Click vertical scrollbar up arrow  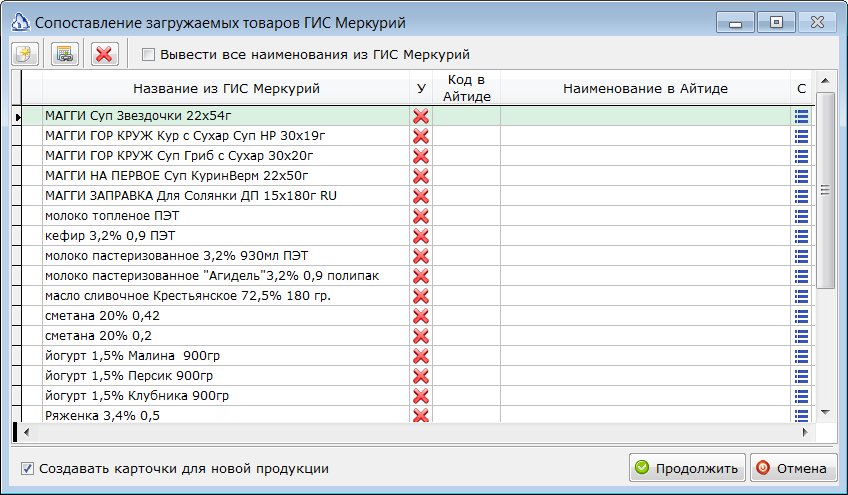pyautogui.click(x=825, y=81)
